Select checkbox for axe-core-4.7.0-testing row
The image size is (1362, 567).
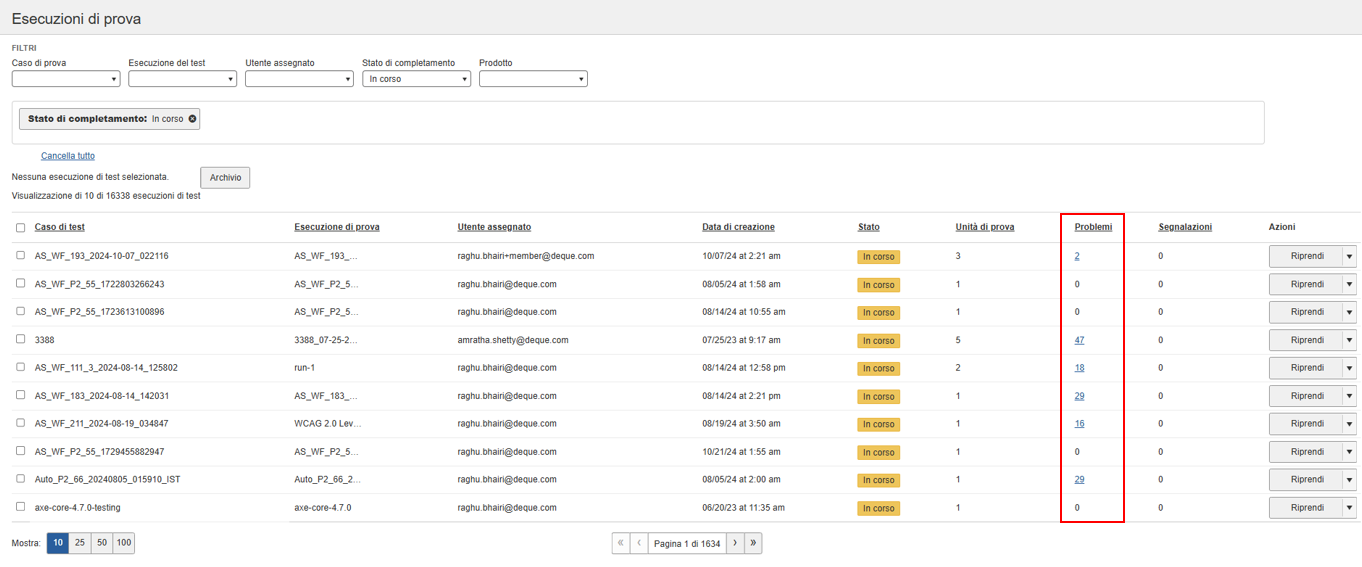point(21,507)
